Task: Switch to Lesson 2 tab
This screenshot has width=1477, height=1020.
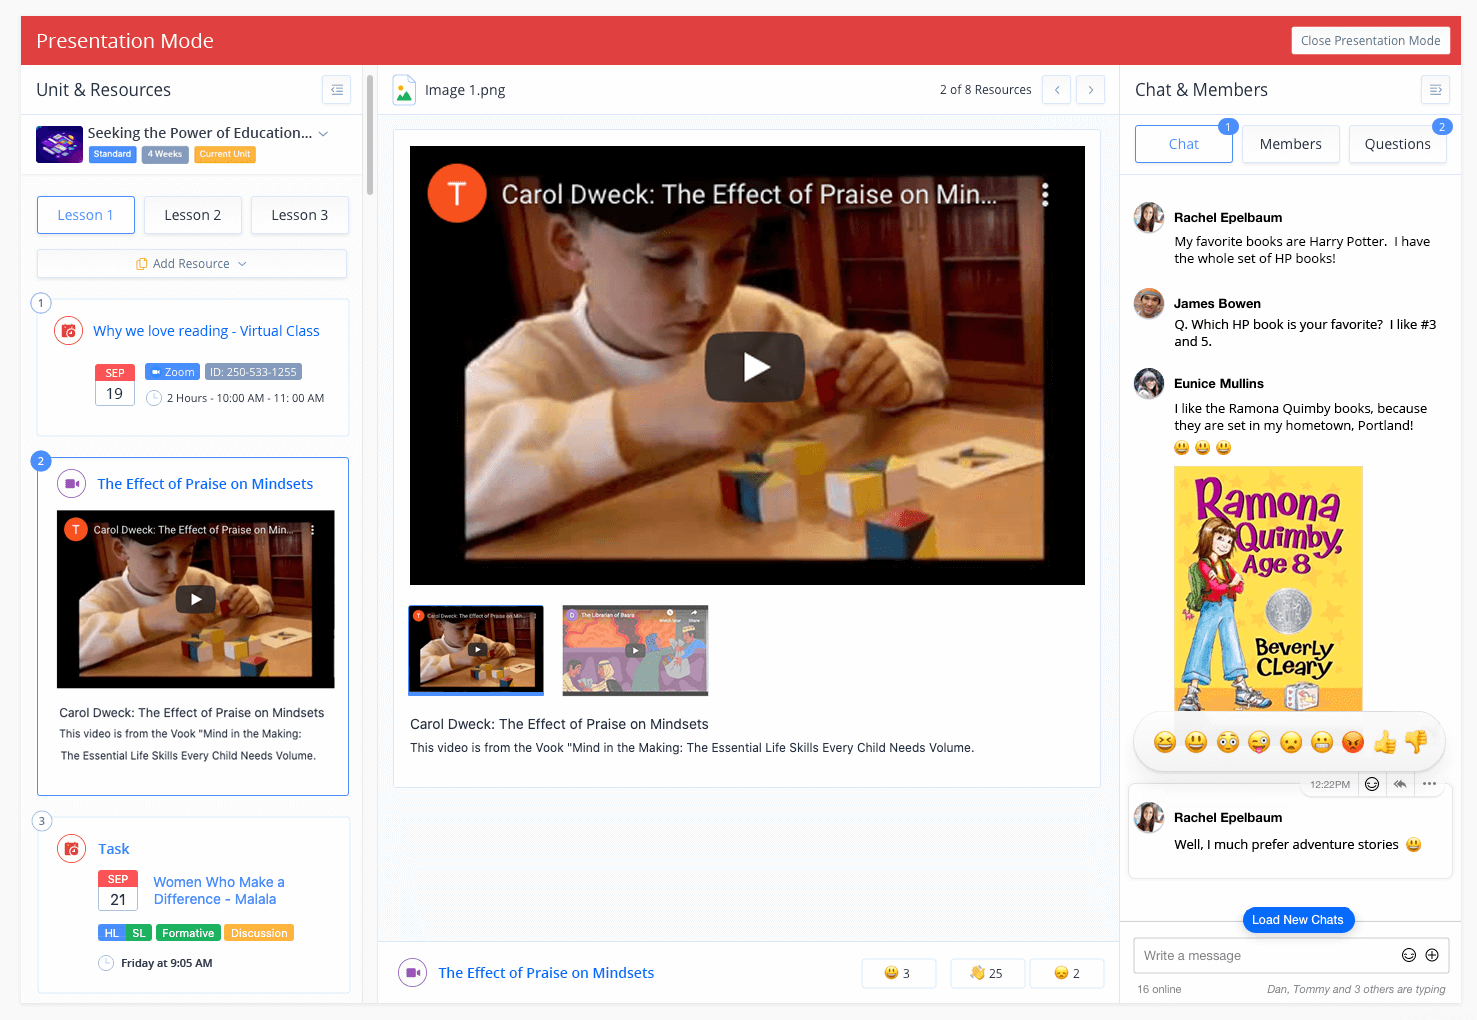Action: (x=192, y=215)
